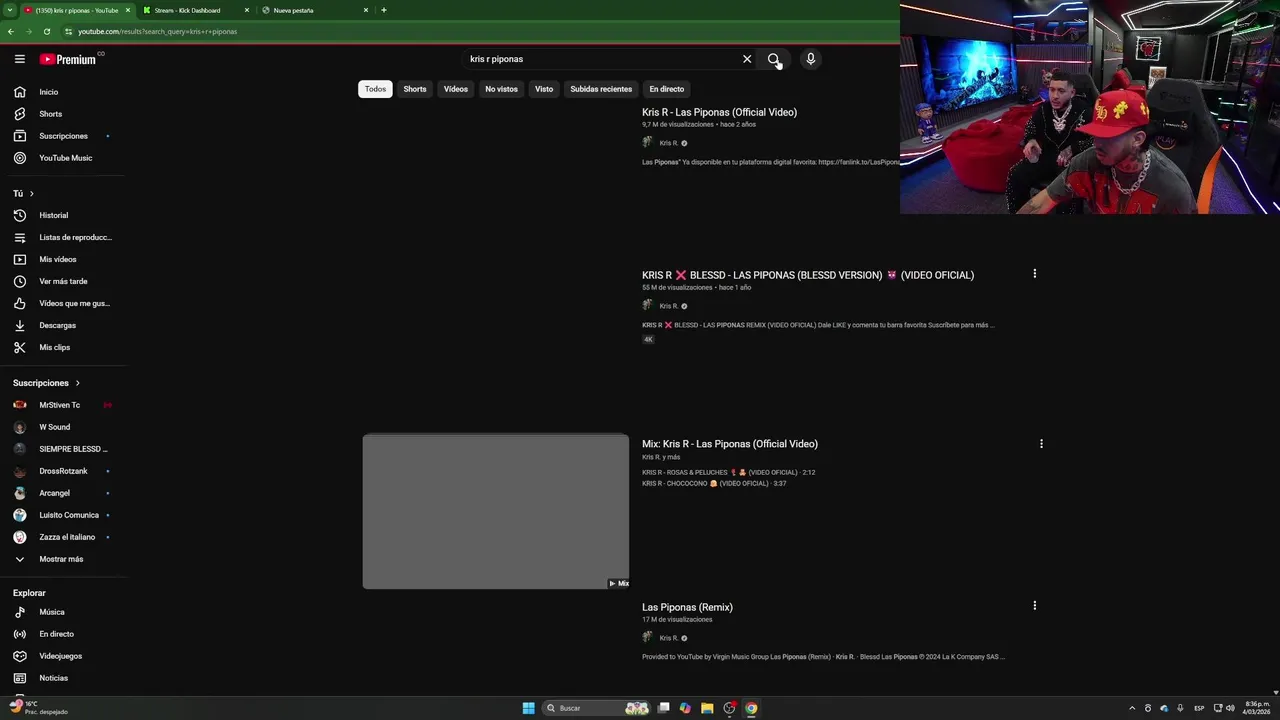The image size is (1280, 720).
Task: Select the Todos filter chip
Action: coord(375,89)
